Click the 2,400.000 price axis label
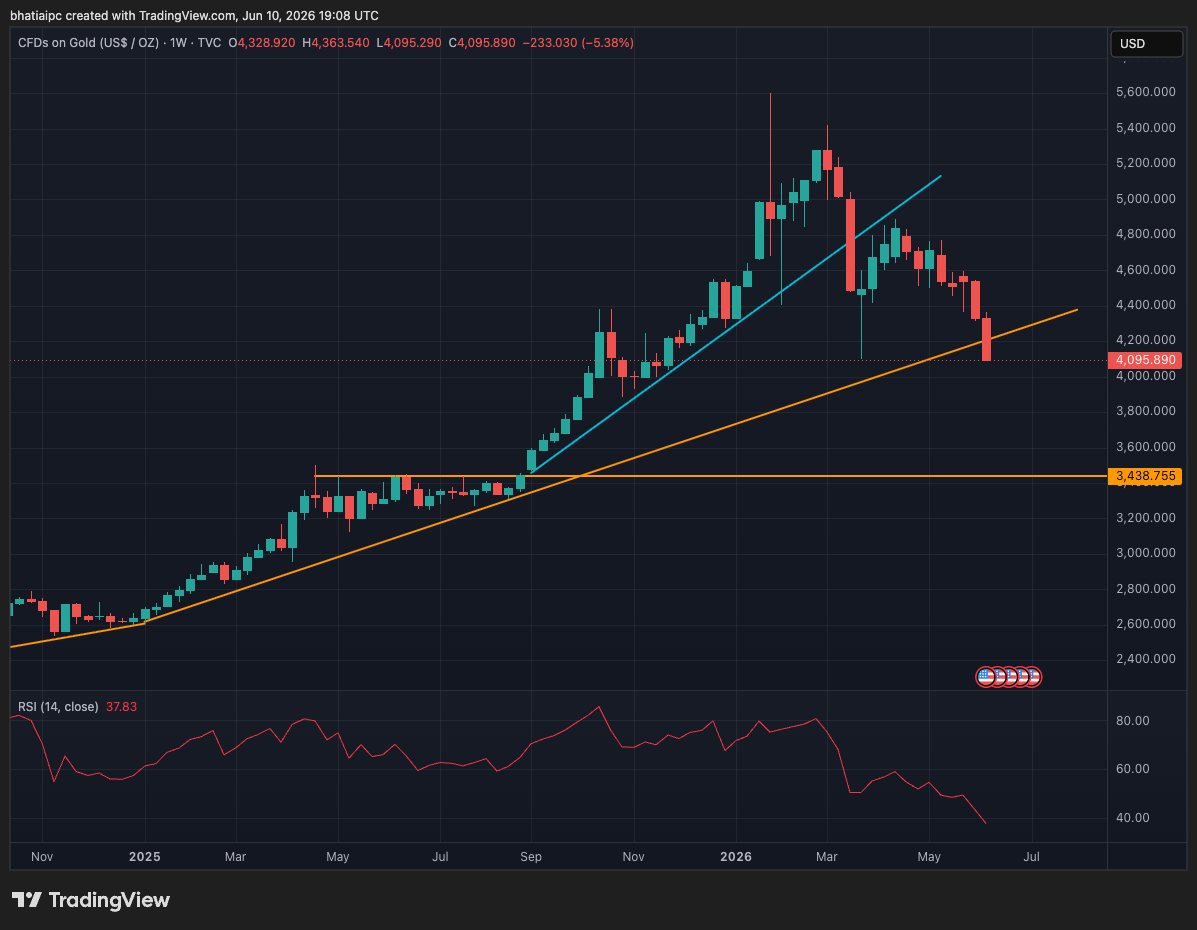The width and height of the screenshot is (1197, 930). click(x=1145, y=659)
